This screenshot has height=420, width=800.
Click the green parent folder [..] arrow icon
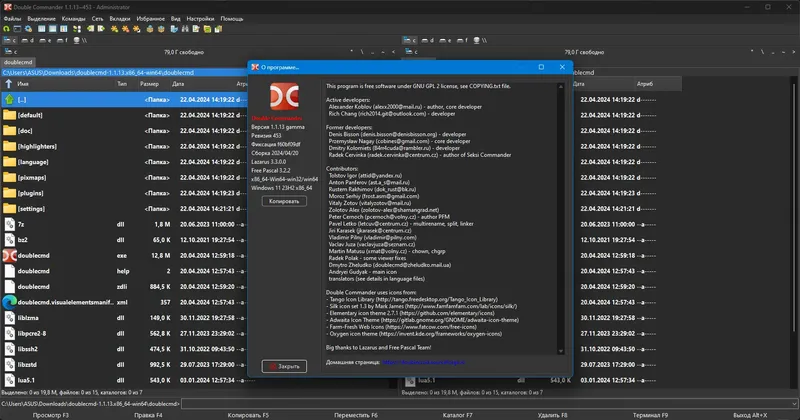(9, 100)
